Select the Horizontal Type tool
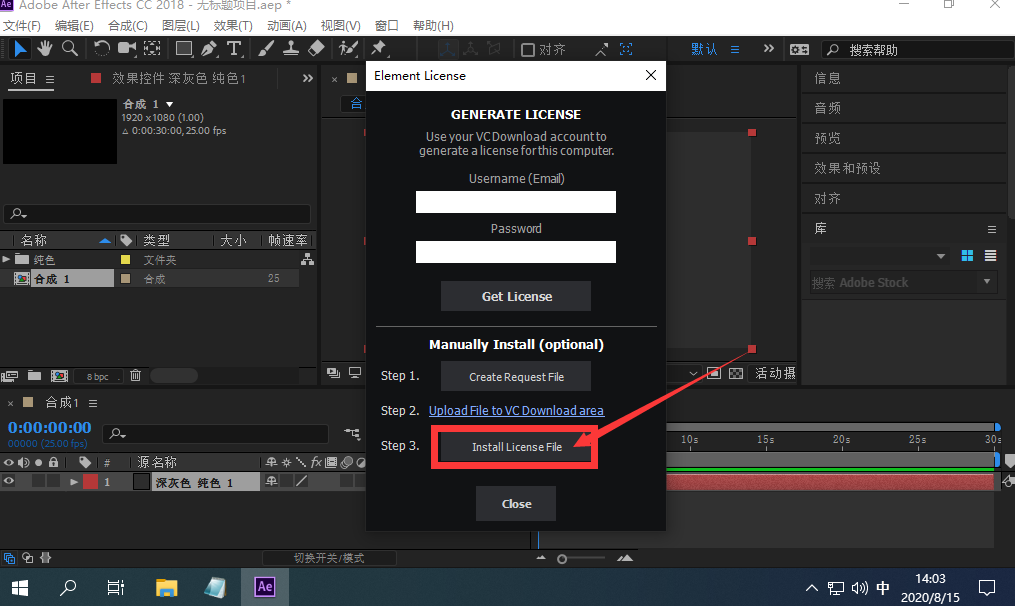This screenshot has height=606, width=1015. click(x=234, y=49)
